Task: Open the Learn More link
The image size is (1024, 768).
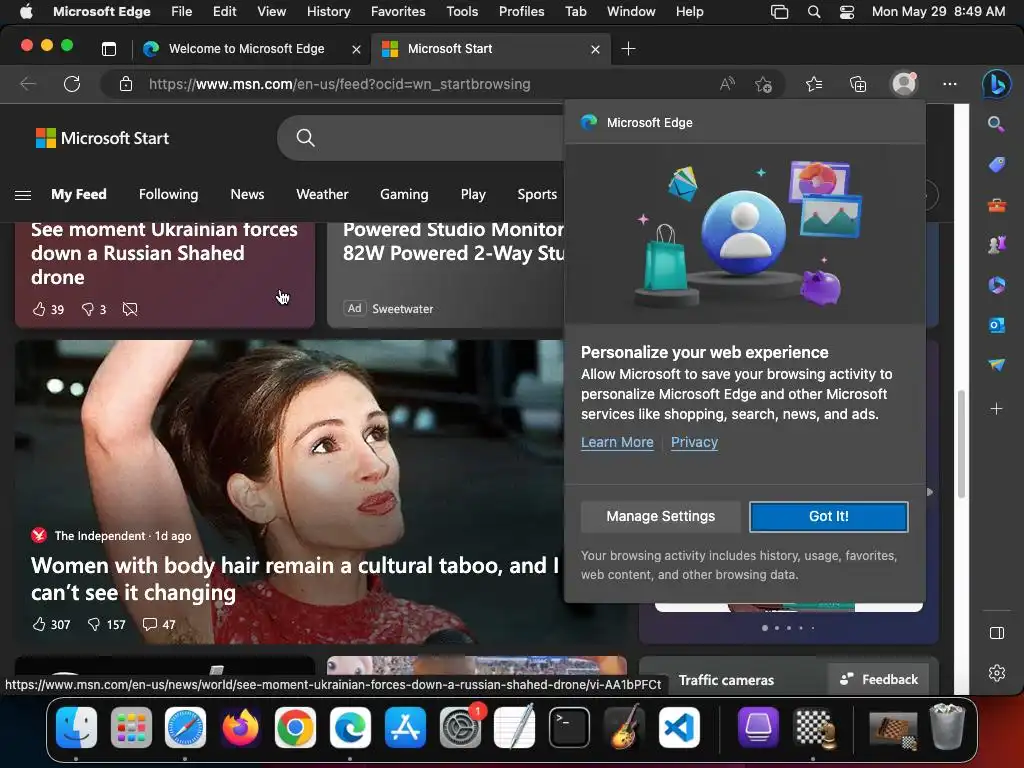Action: [617, 442]
